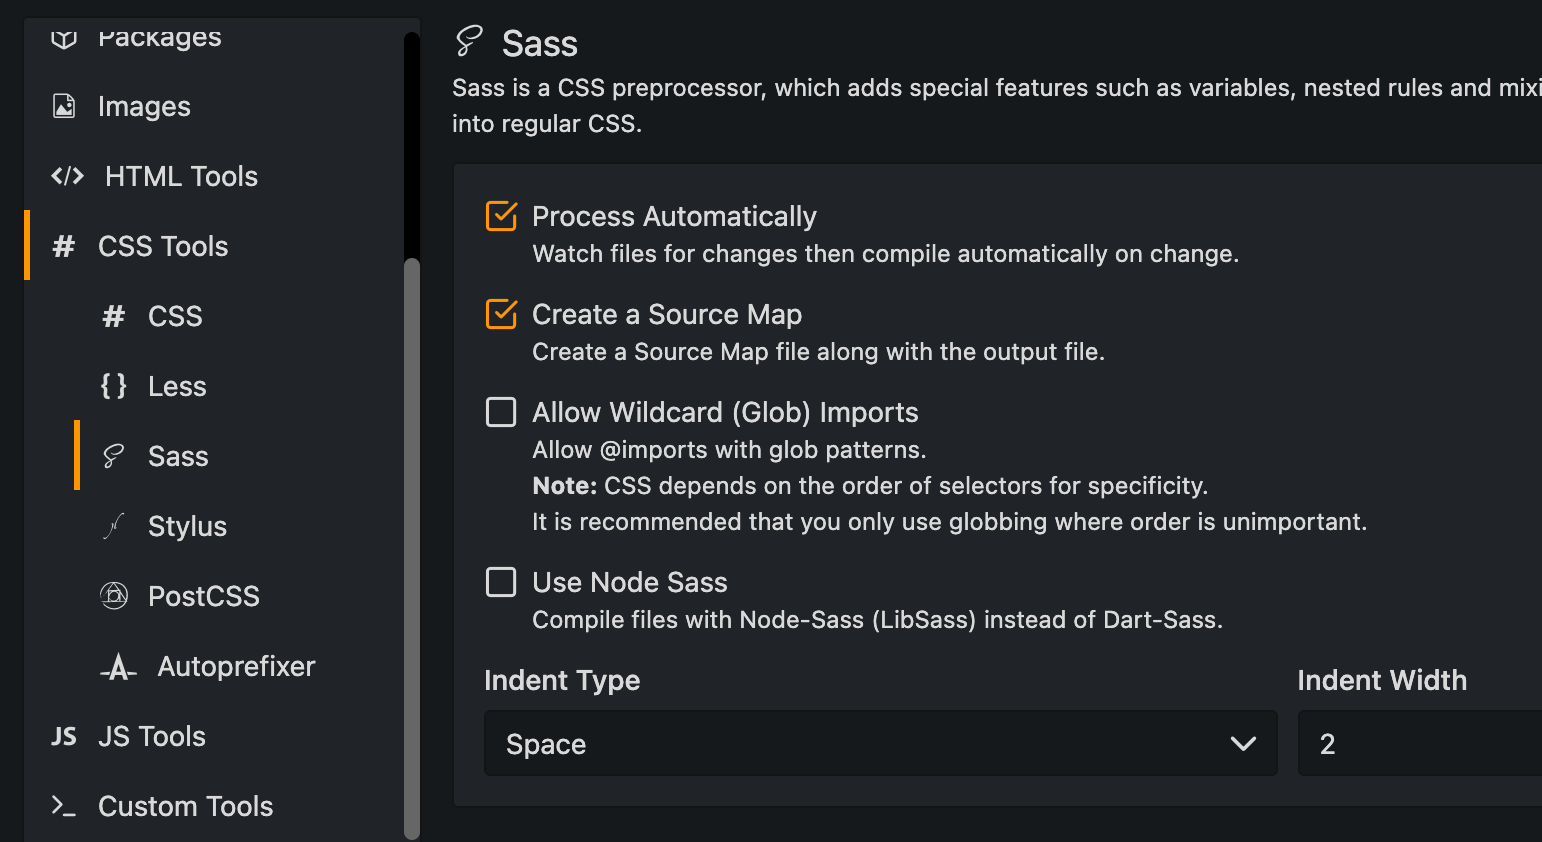This screenshot has width=1542, height=842.
Task: Click the 'Sass' page heading
Action: point(540,44)
